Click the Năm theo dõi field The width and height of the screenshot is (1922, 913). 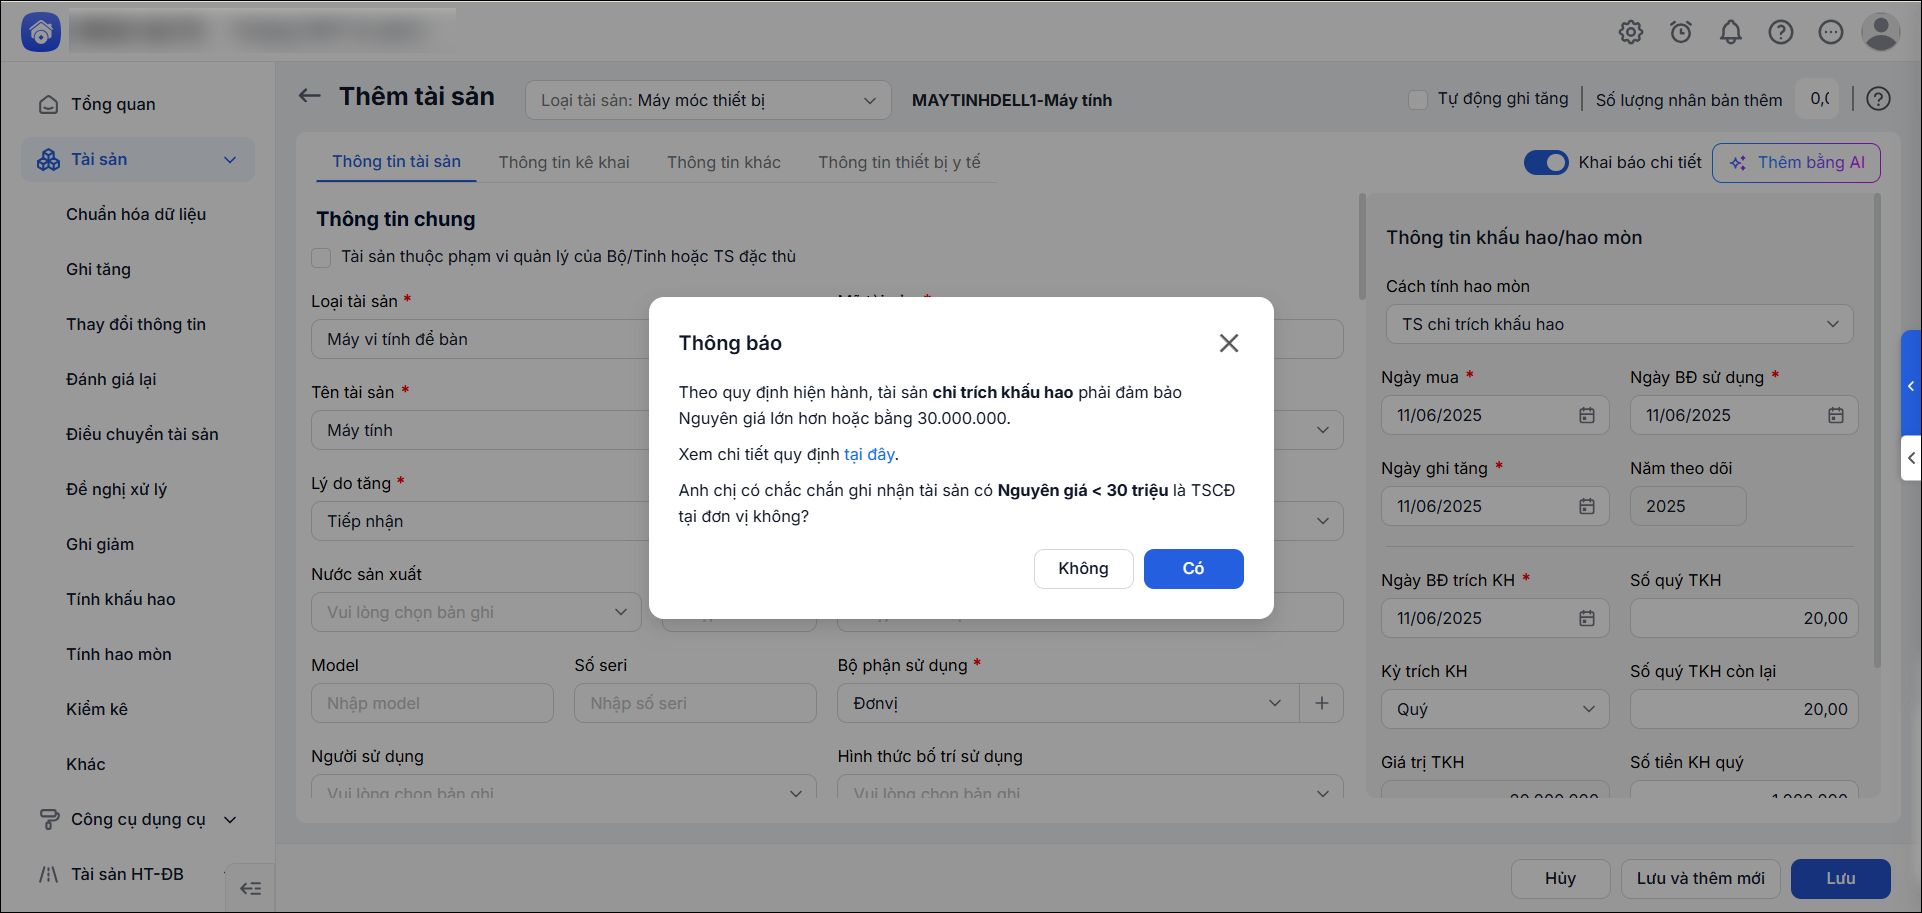1688,506
